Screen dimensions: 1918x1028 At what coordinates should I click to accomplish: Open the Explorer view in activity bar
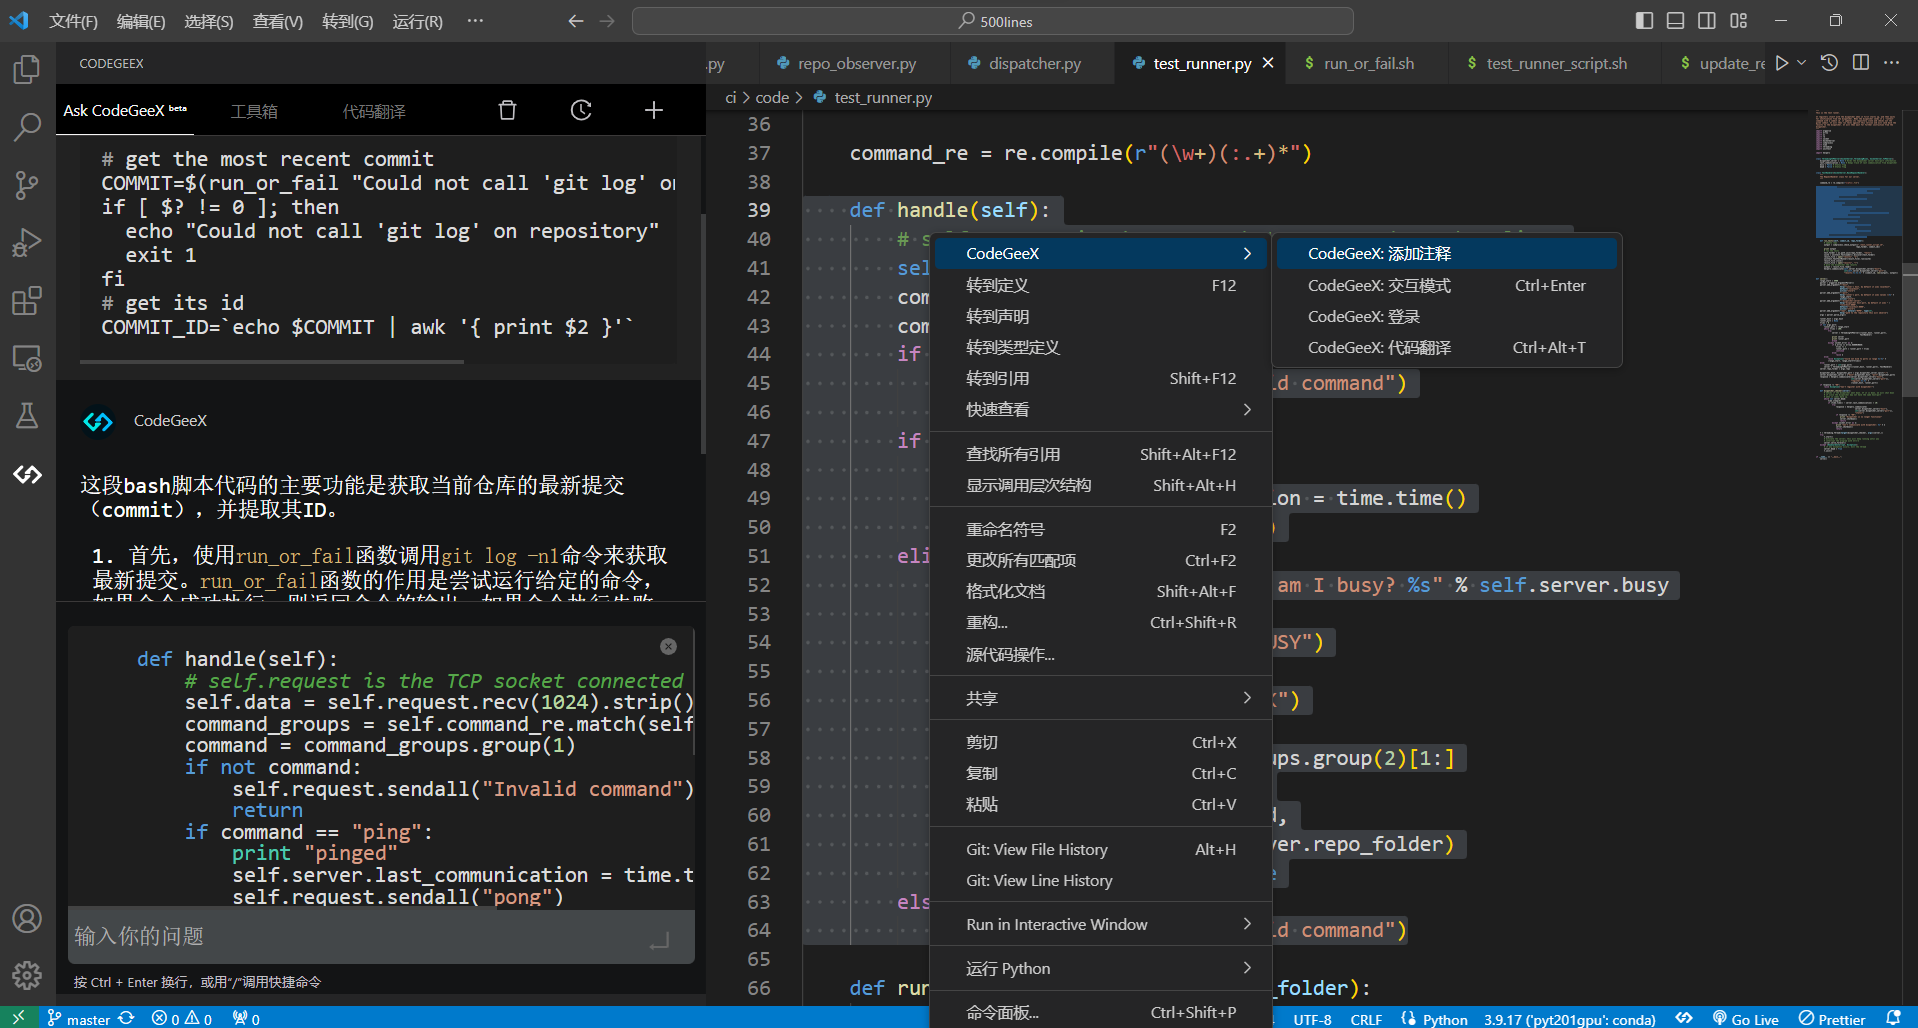click(27, 69)
